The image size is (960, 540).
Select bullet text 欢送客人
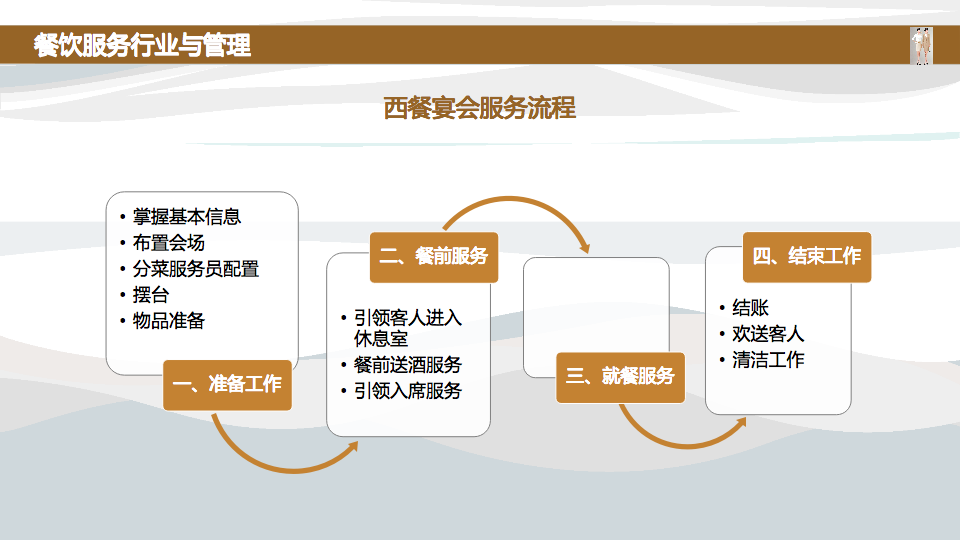[768, 334]
